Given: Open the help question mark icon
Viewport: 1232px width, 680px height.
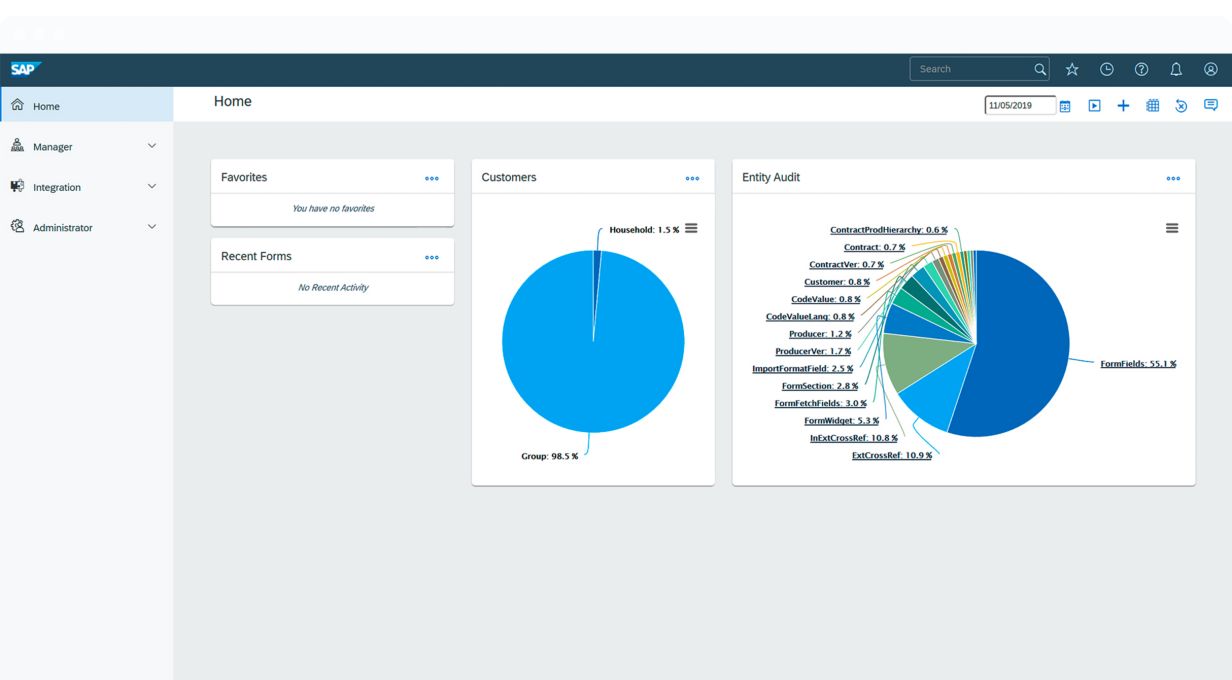Looking at the screenshot, I should [x=1141, y=69].
